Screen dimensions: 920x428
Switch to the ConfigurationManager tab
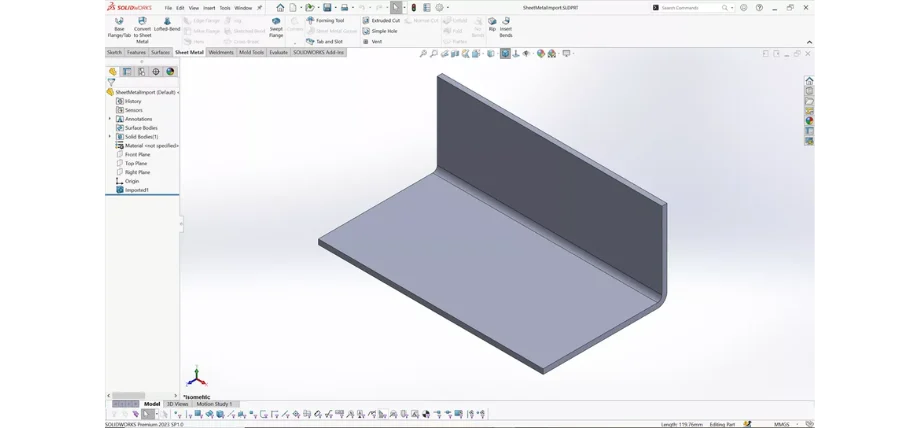coord(141,72)
